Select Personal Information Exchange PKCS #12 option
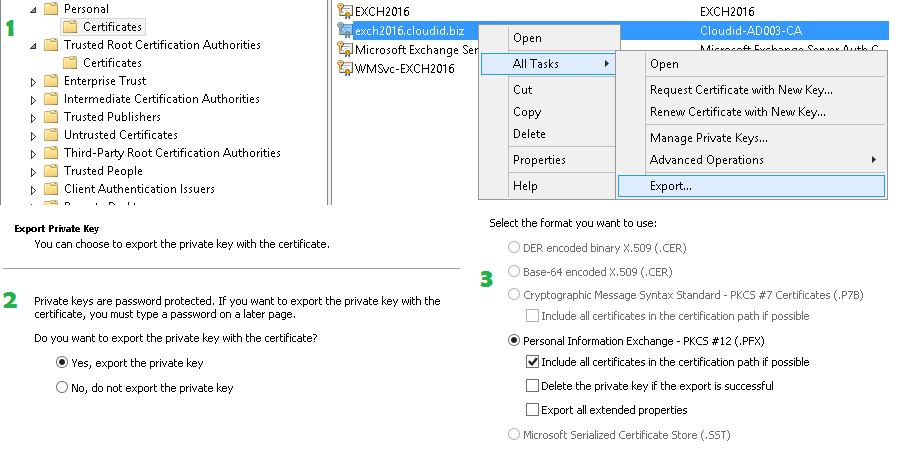 click(x=514, y=341)
